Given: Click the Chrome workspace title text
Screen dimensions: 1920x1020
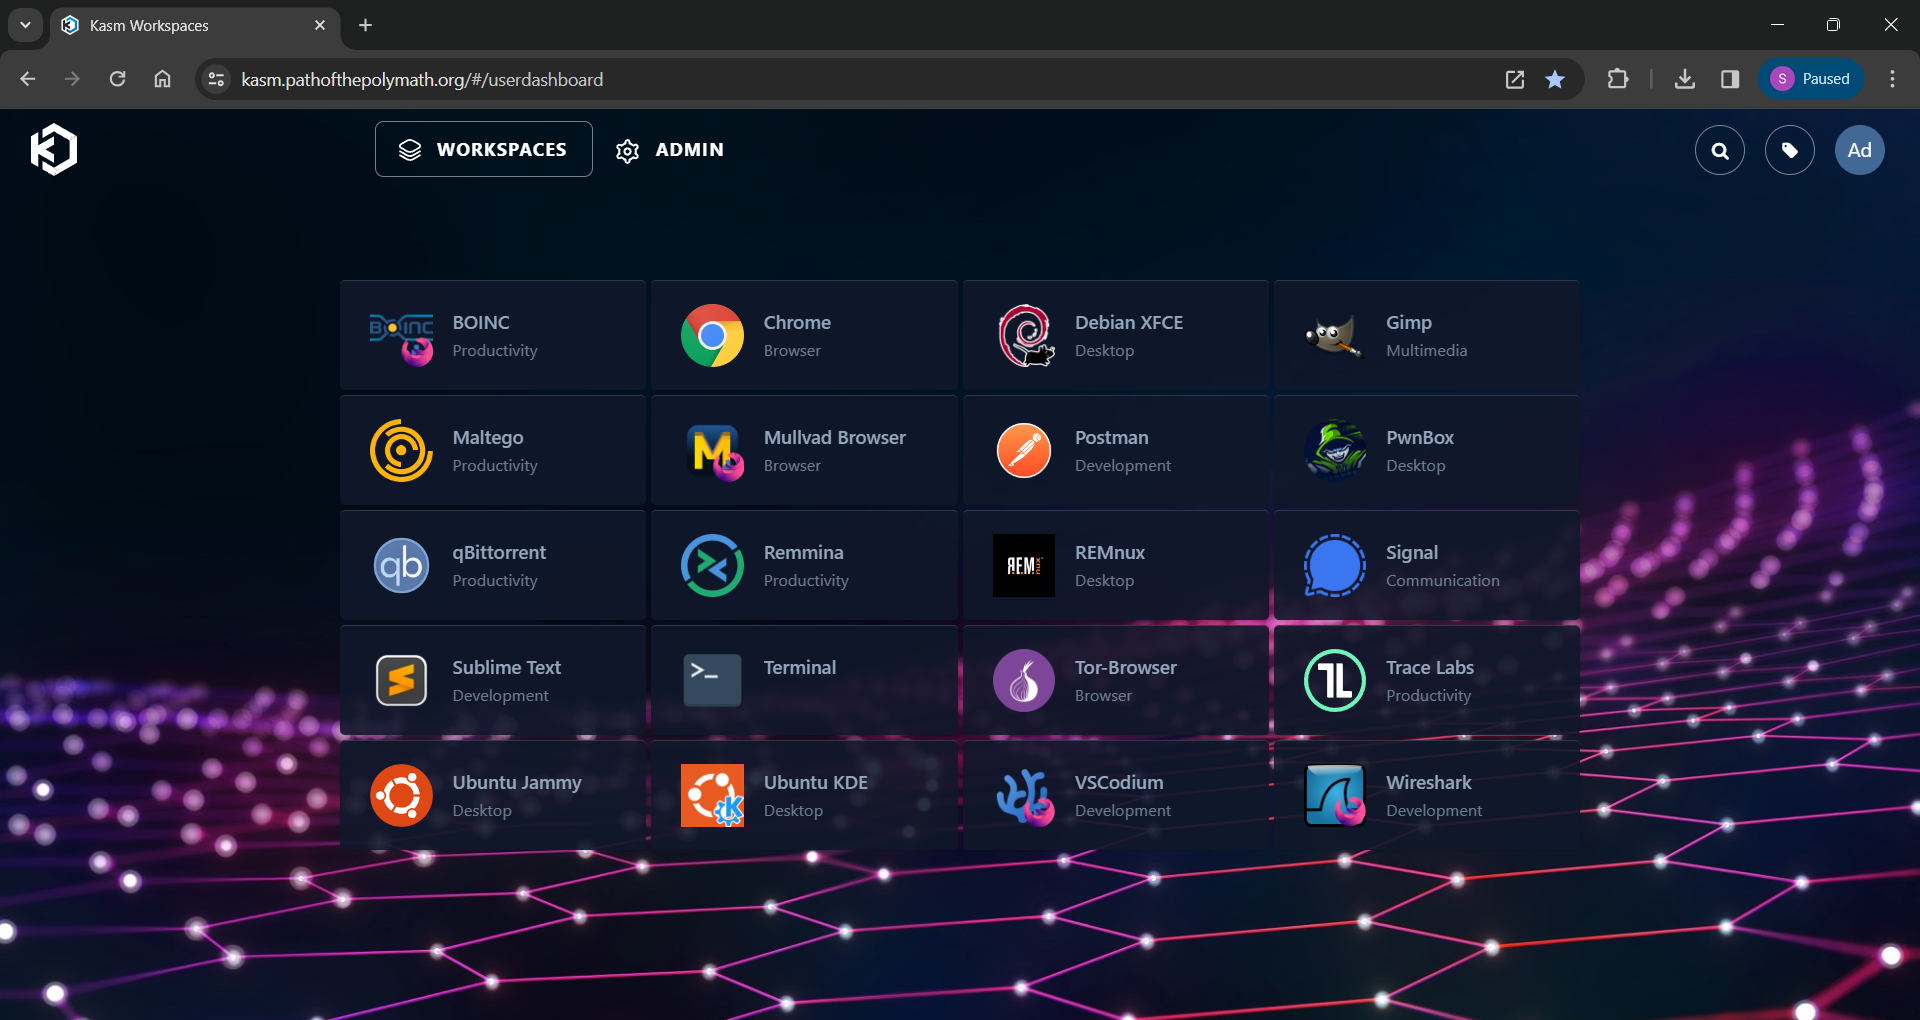Looking at the screenshot, I should [x=797, y=323].
